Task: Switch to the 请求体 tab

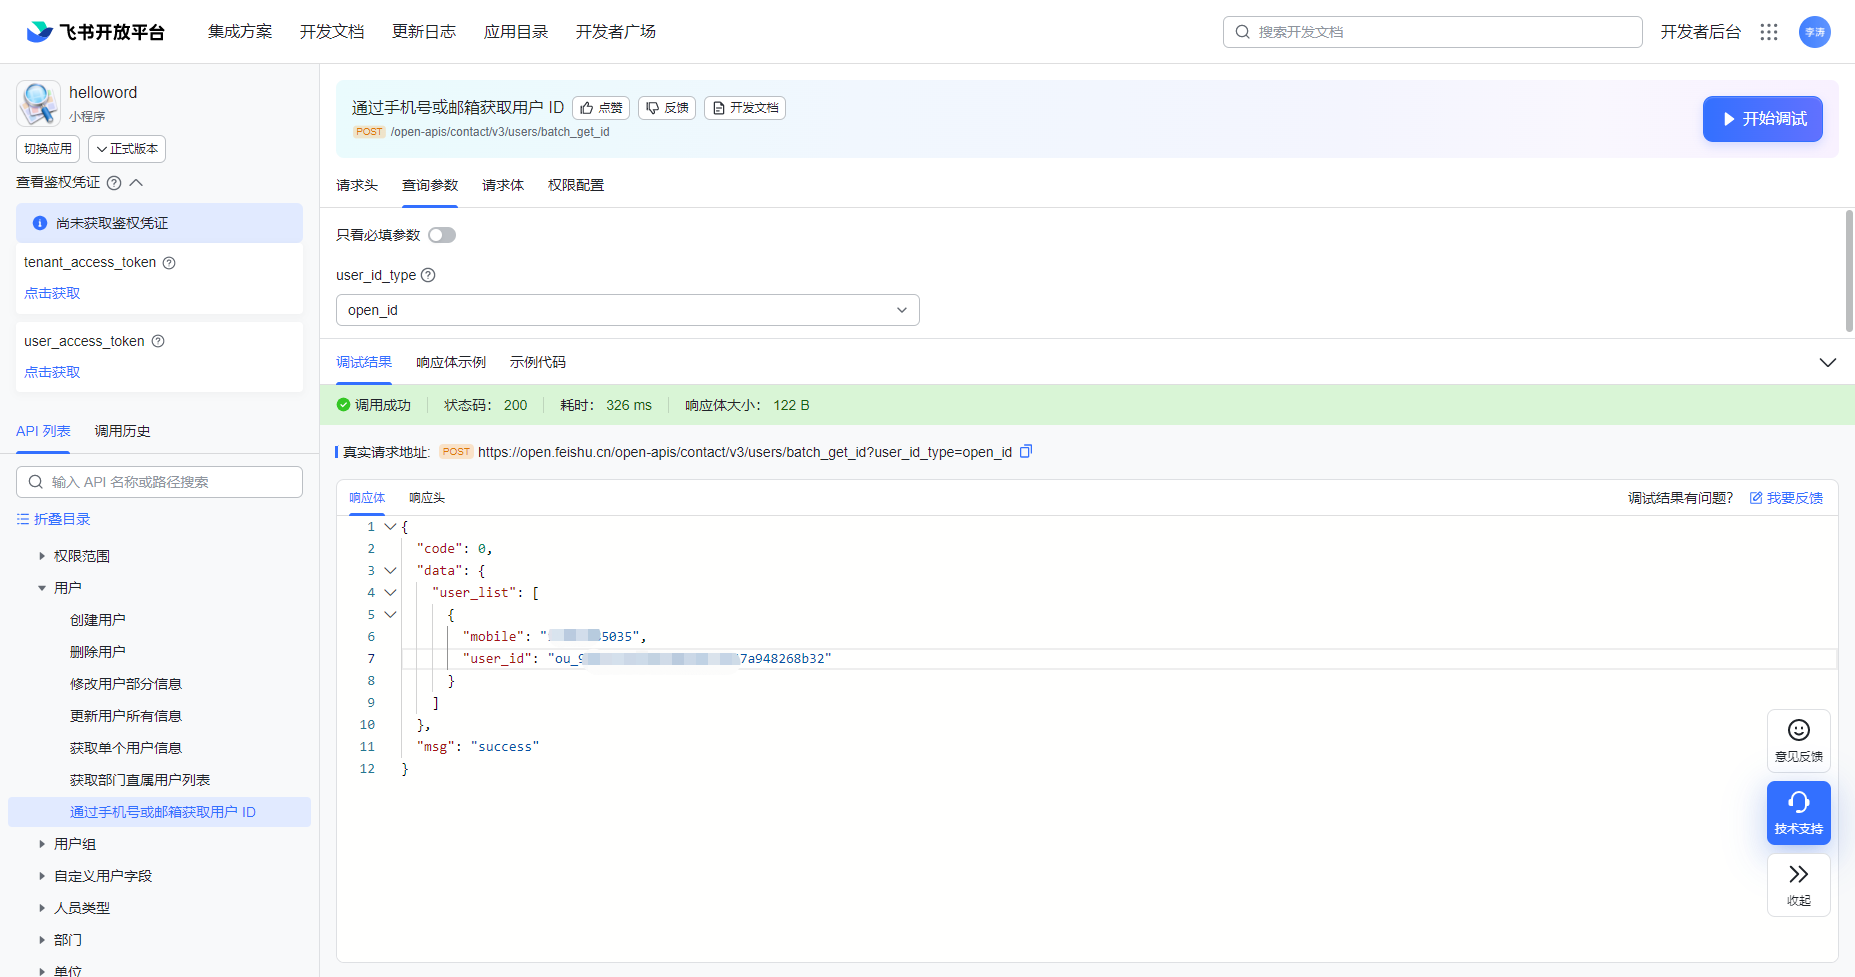Action: tap(502, 185)
